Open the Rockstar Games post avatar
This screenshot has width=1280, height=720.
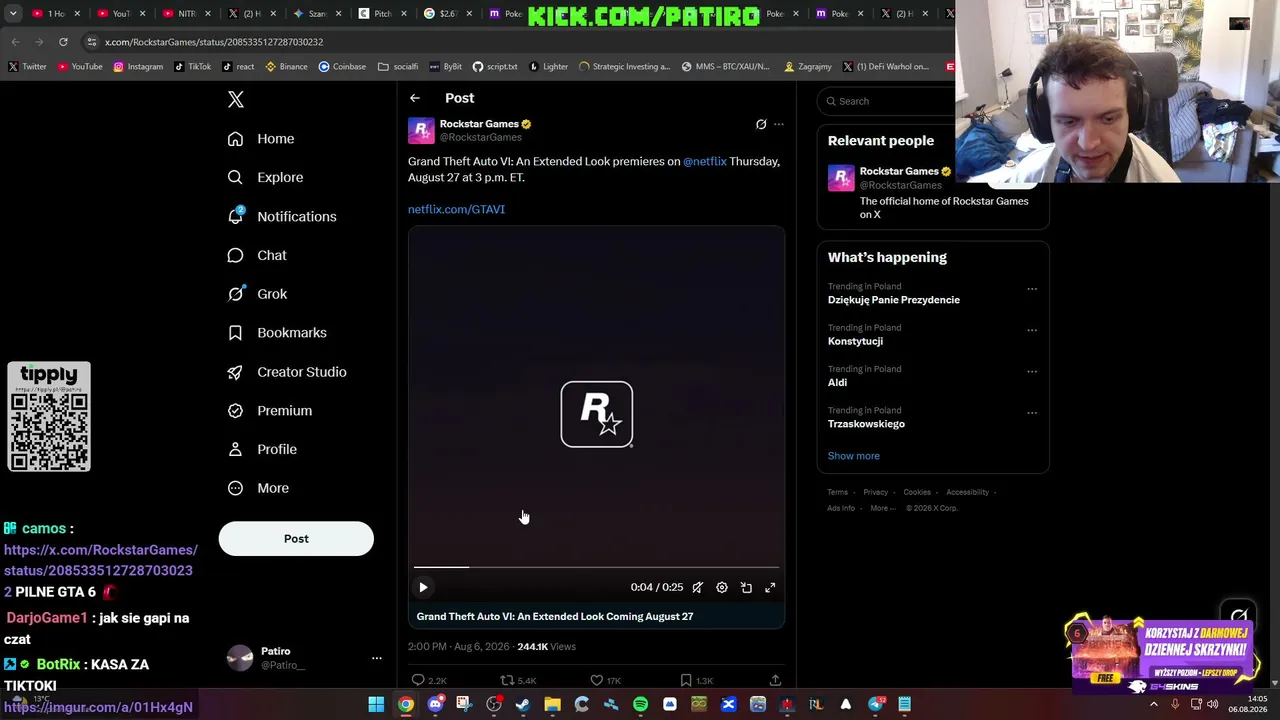[x=421, y=131]
